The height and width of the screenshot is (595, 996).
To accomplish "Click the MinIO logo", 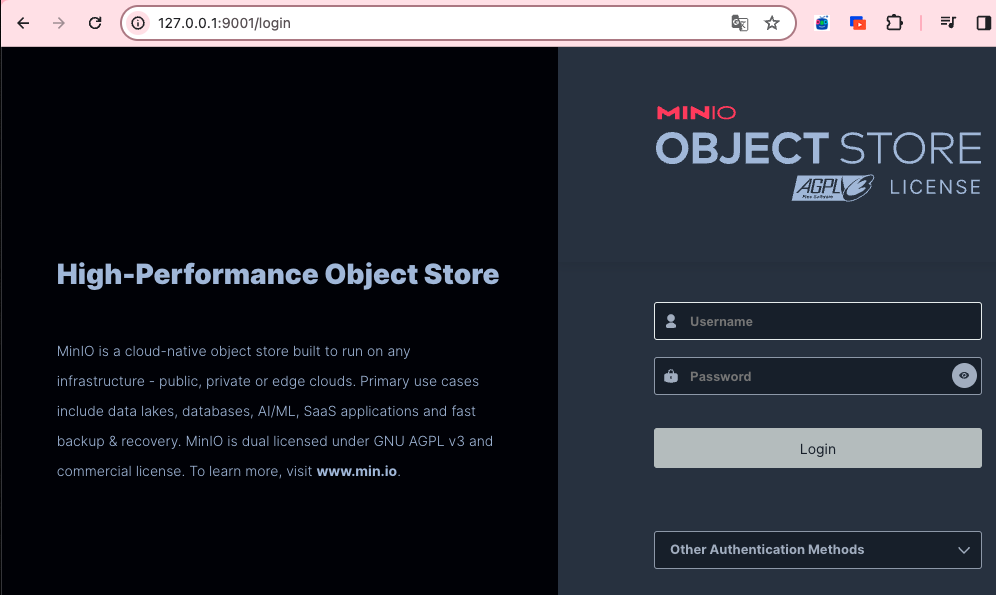I will pyautogui.click(x=696, y=113).
